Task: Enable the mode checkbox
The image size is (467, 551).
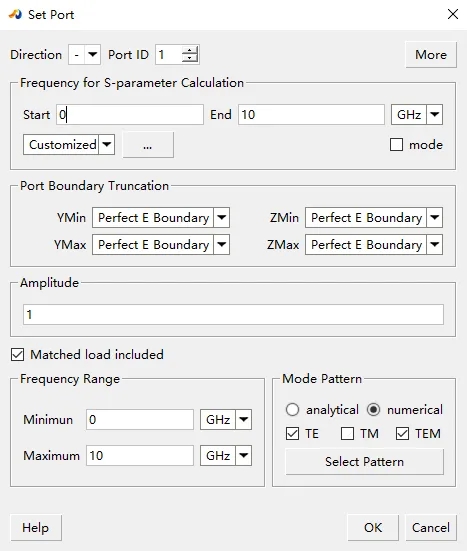Action: pos(396,144)
